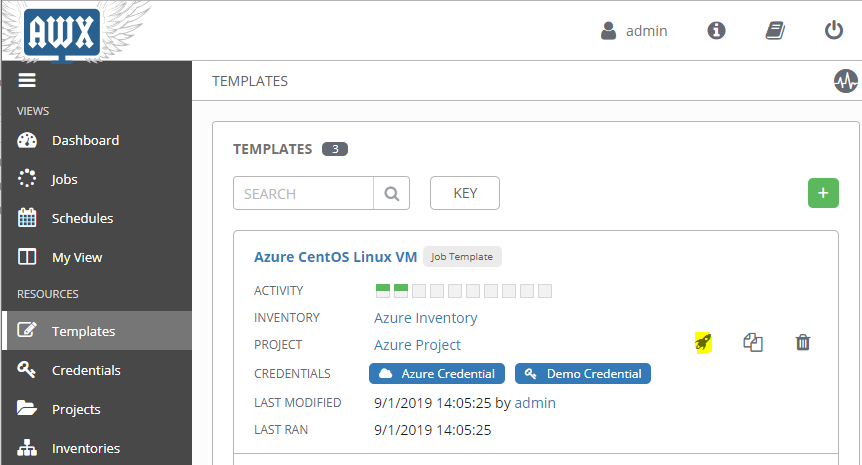Image resolution: width=862 pixels, height=465 pixels.
Task: Click the Job Template label badge
Action: (x=462, y=257)
